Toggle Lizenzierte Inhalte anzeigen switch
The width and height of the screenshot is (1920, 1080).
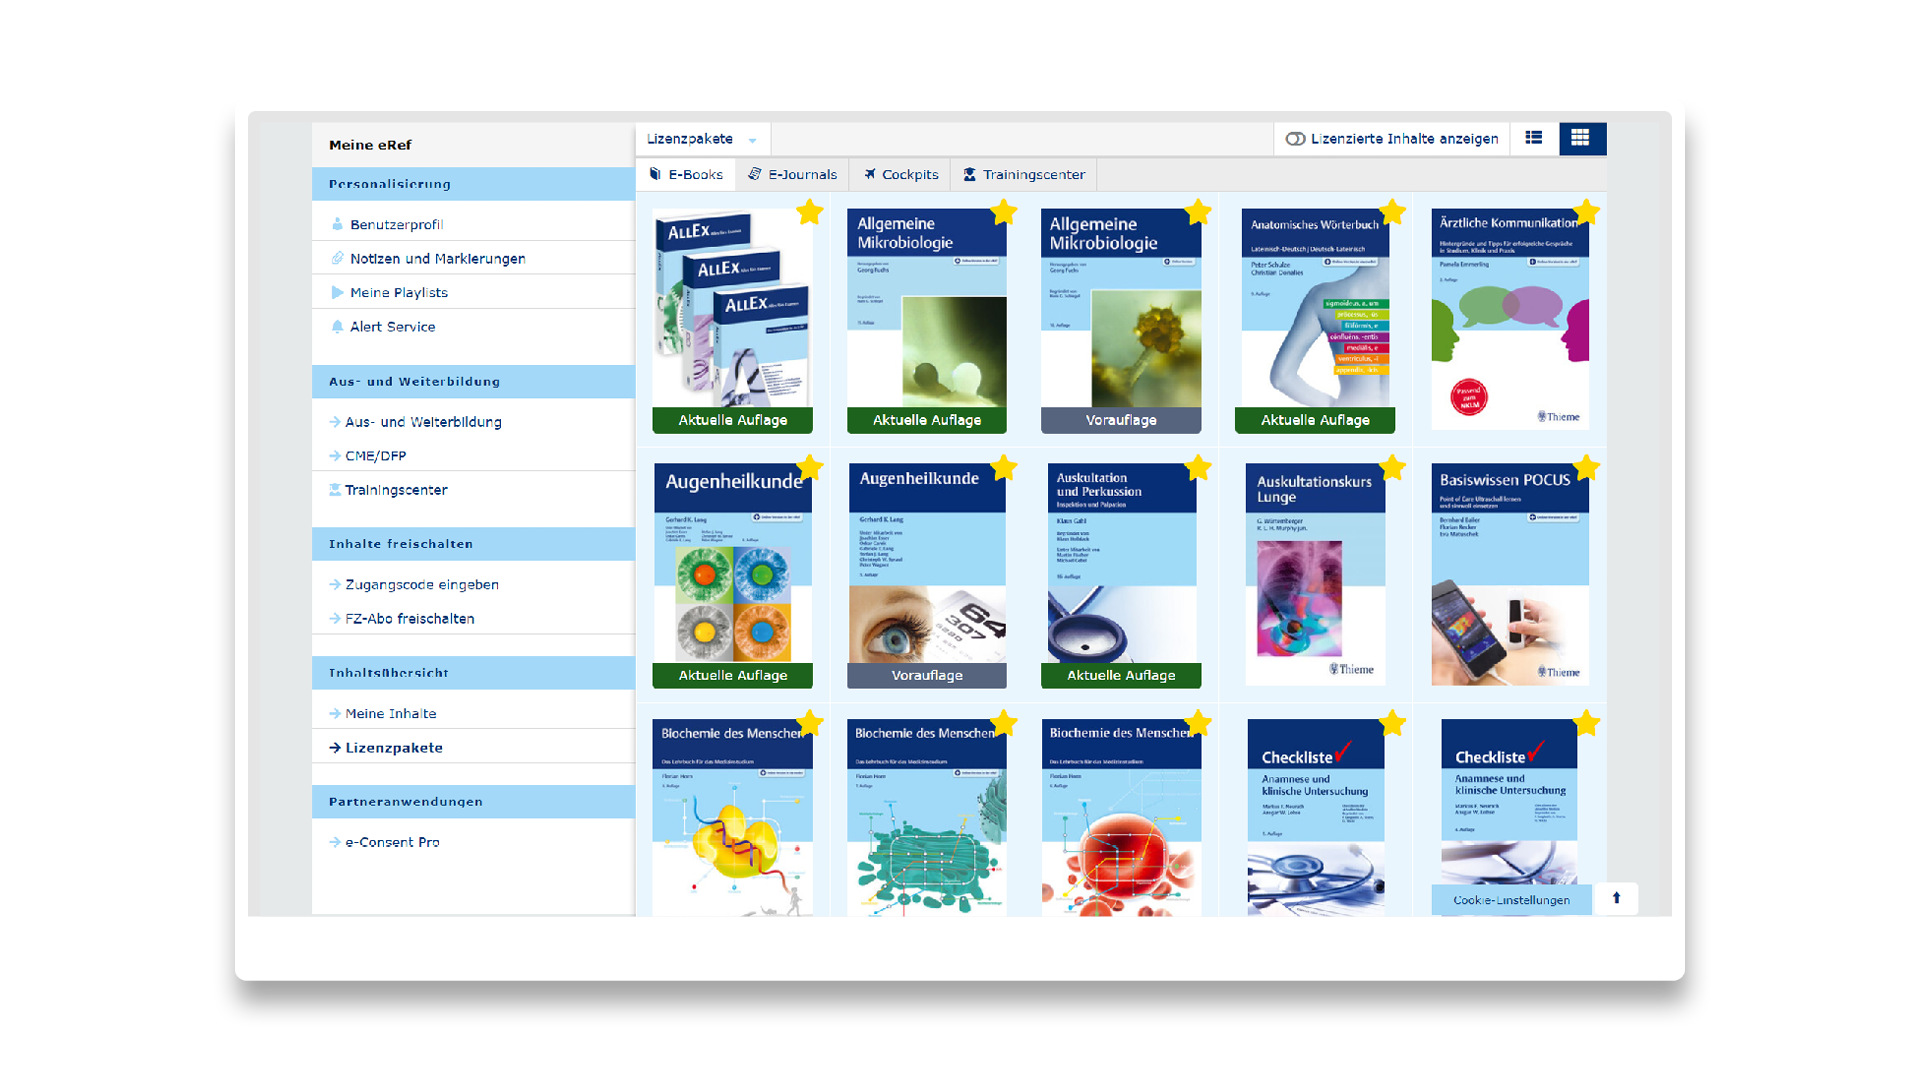pyautogui.click(x=1295, y=139)
